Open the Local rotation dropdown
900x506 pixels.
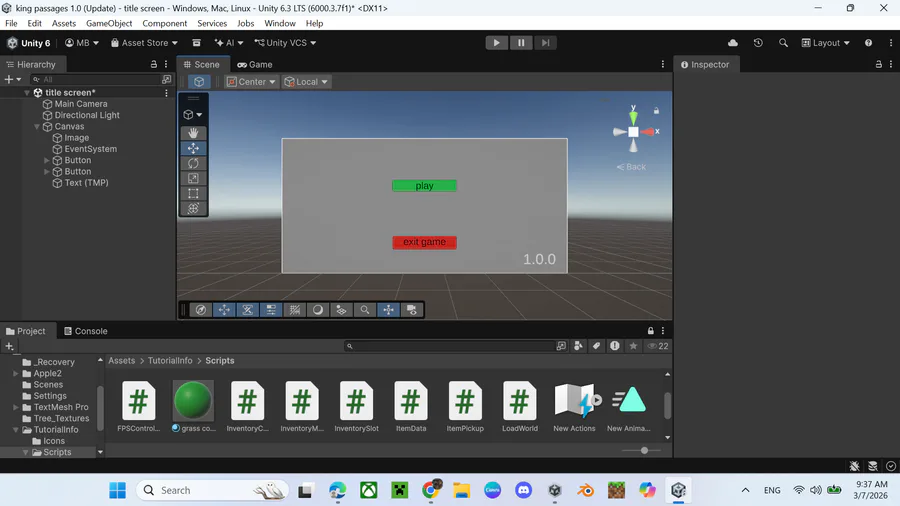pyautogui.click(x=307, y=81)
